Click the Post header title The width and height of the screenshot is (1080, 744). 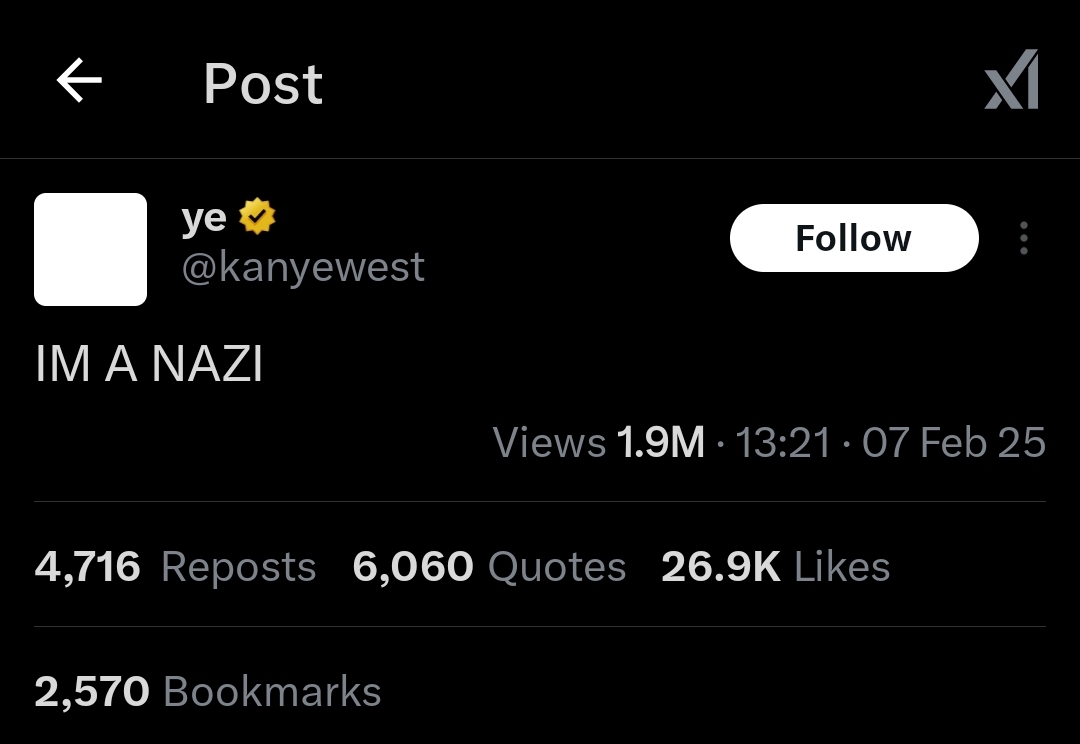point(263,84)
